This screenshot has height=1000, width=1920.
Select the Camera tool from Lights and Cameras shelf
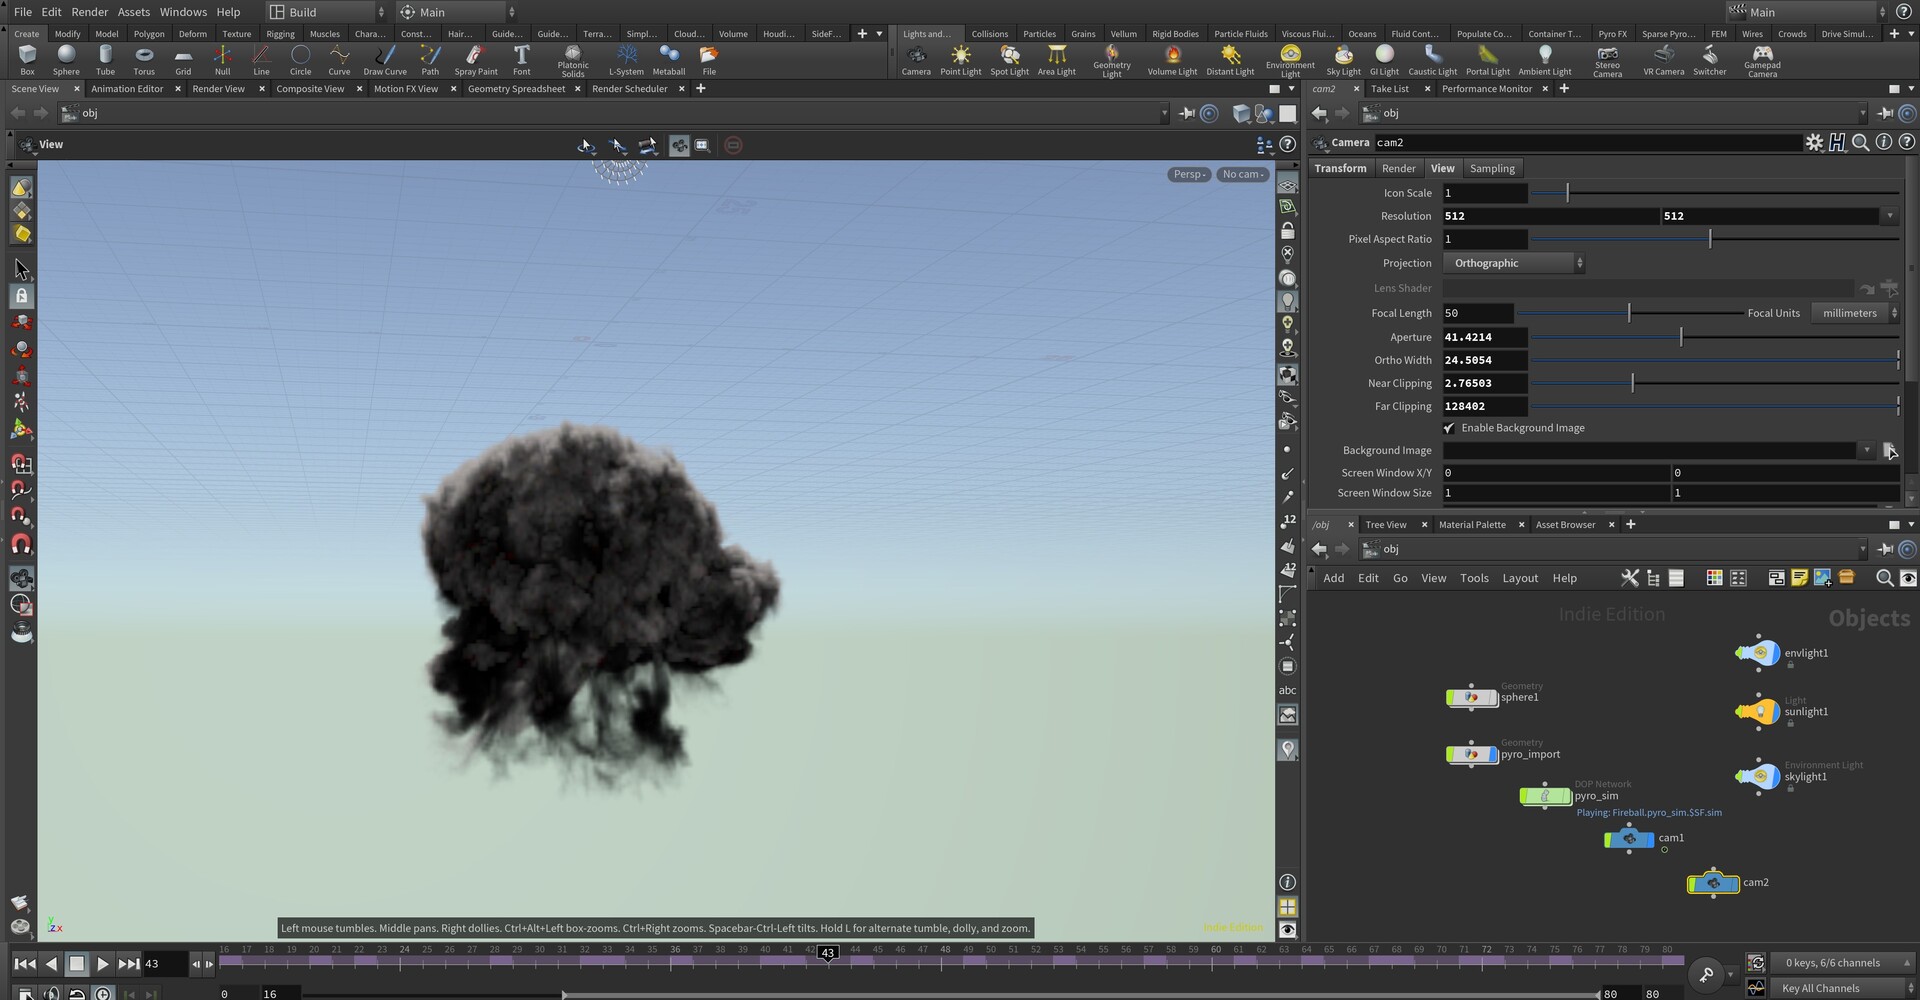916,58
